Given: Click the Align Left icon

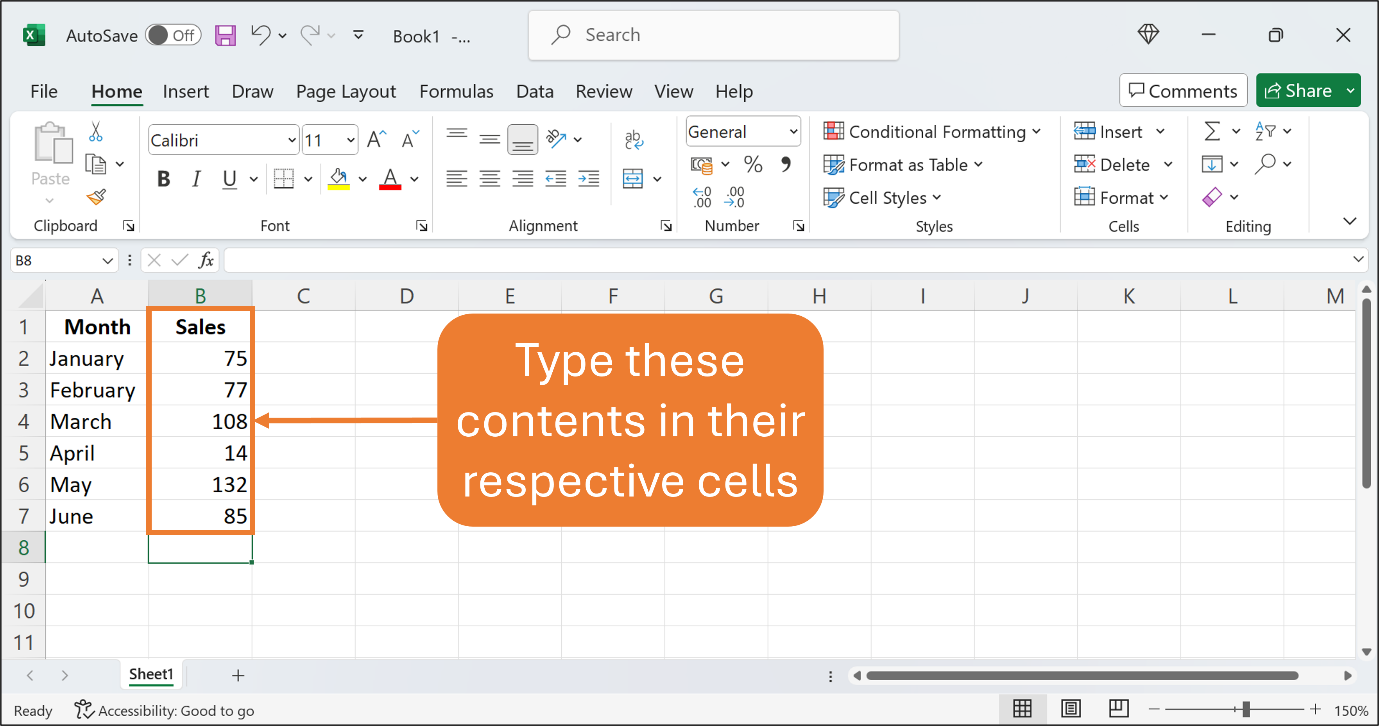Looking at the screenshot, I should click(457, 179).
